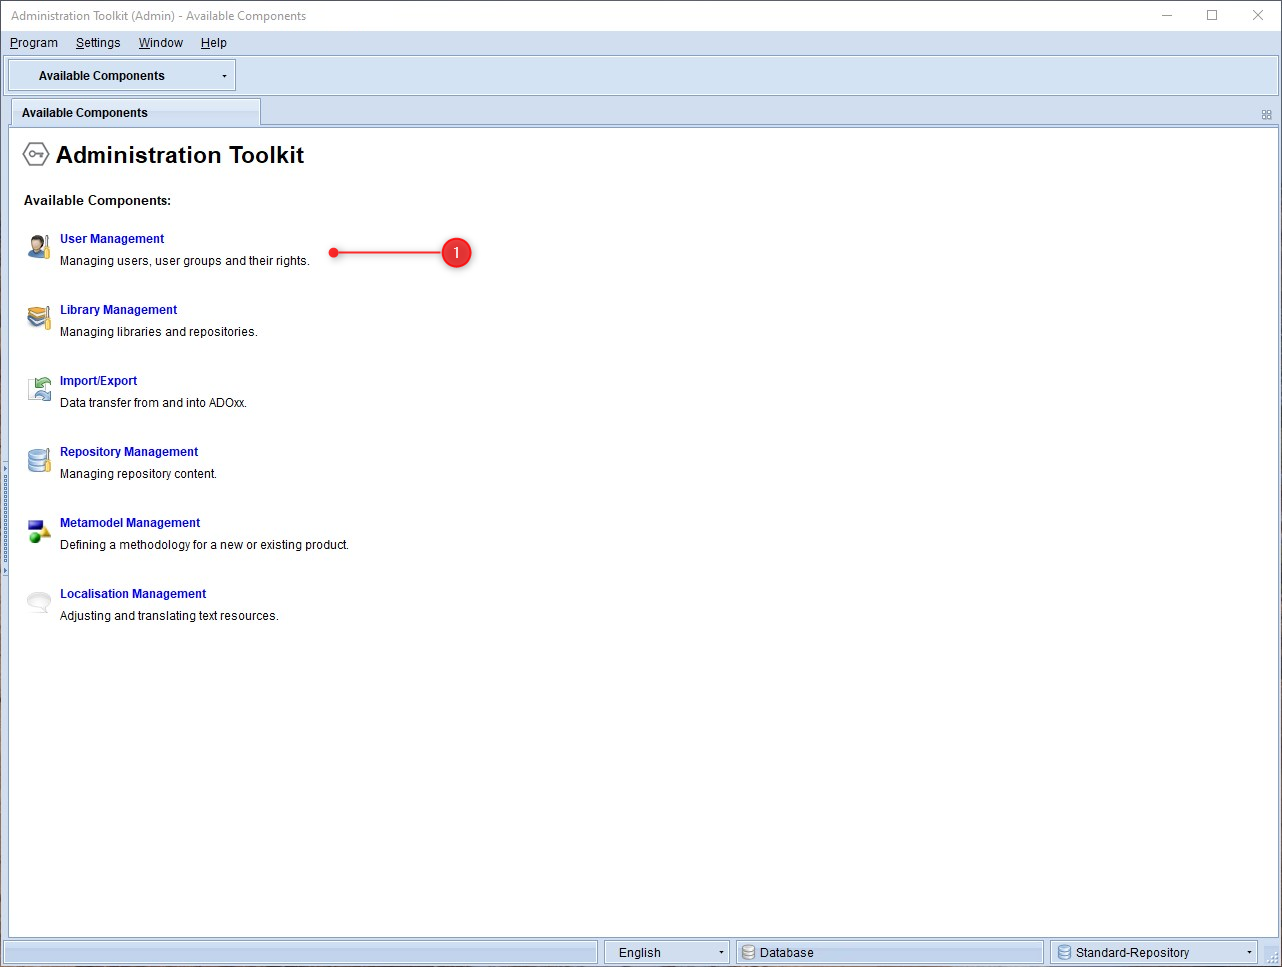
Task: Close the Administration Toolkit window
Action: (x=1258, y=15)
